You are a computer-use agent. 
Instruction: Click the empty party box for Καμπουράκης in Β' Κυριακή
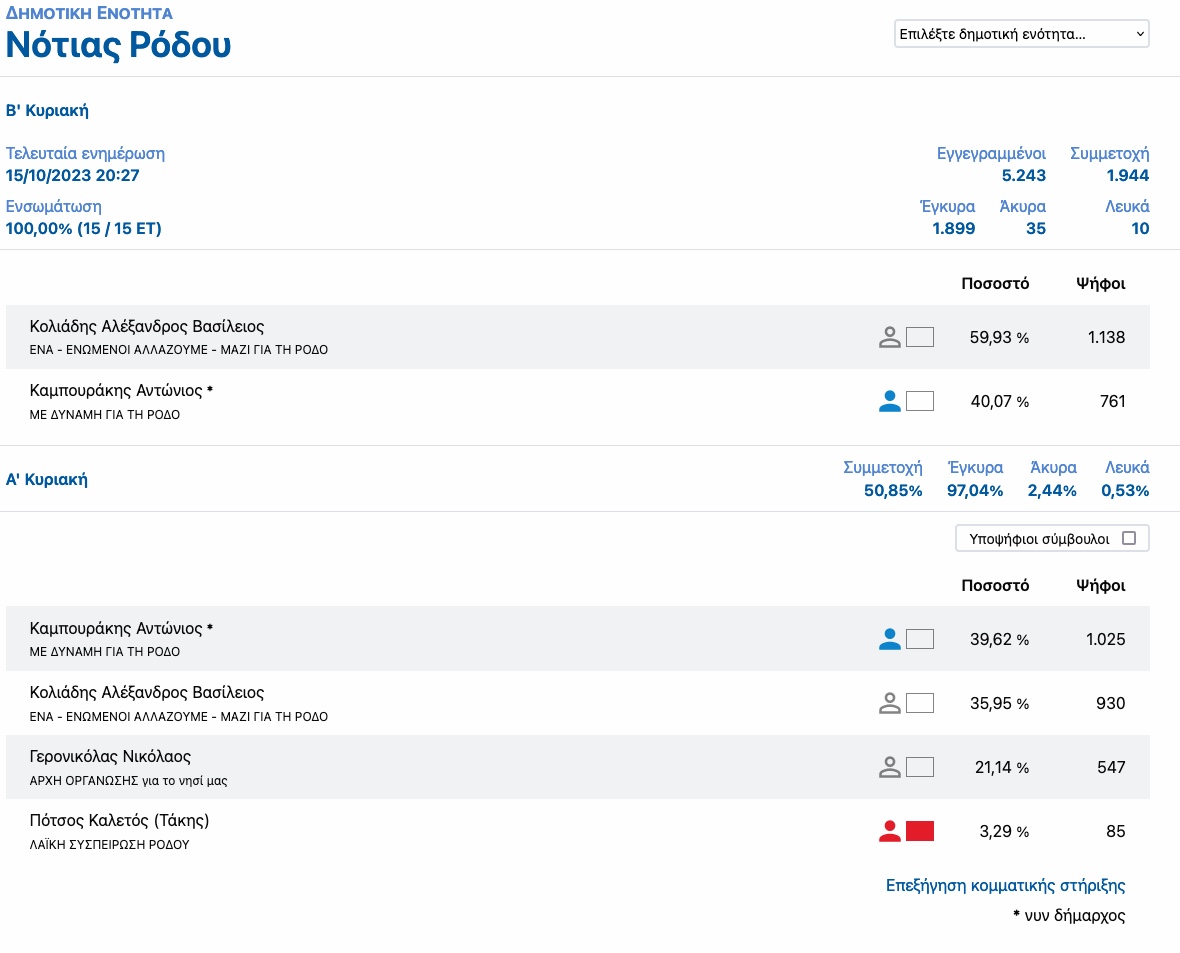click(920, 401)
